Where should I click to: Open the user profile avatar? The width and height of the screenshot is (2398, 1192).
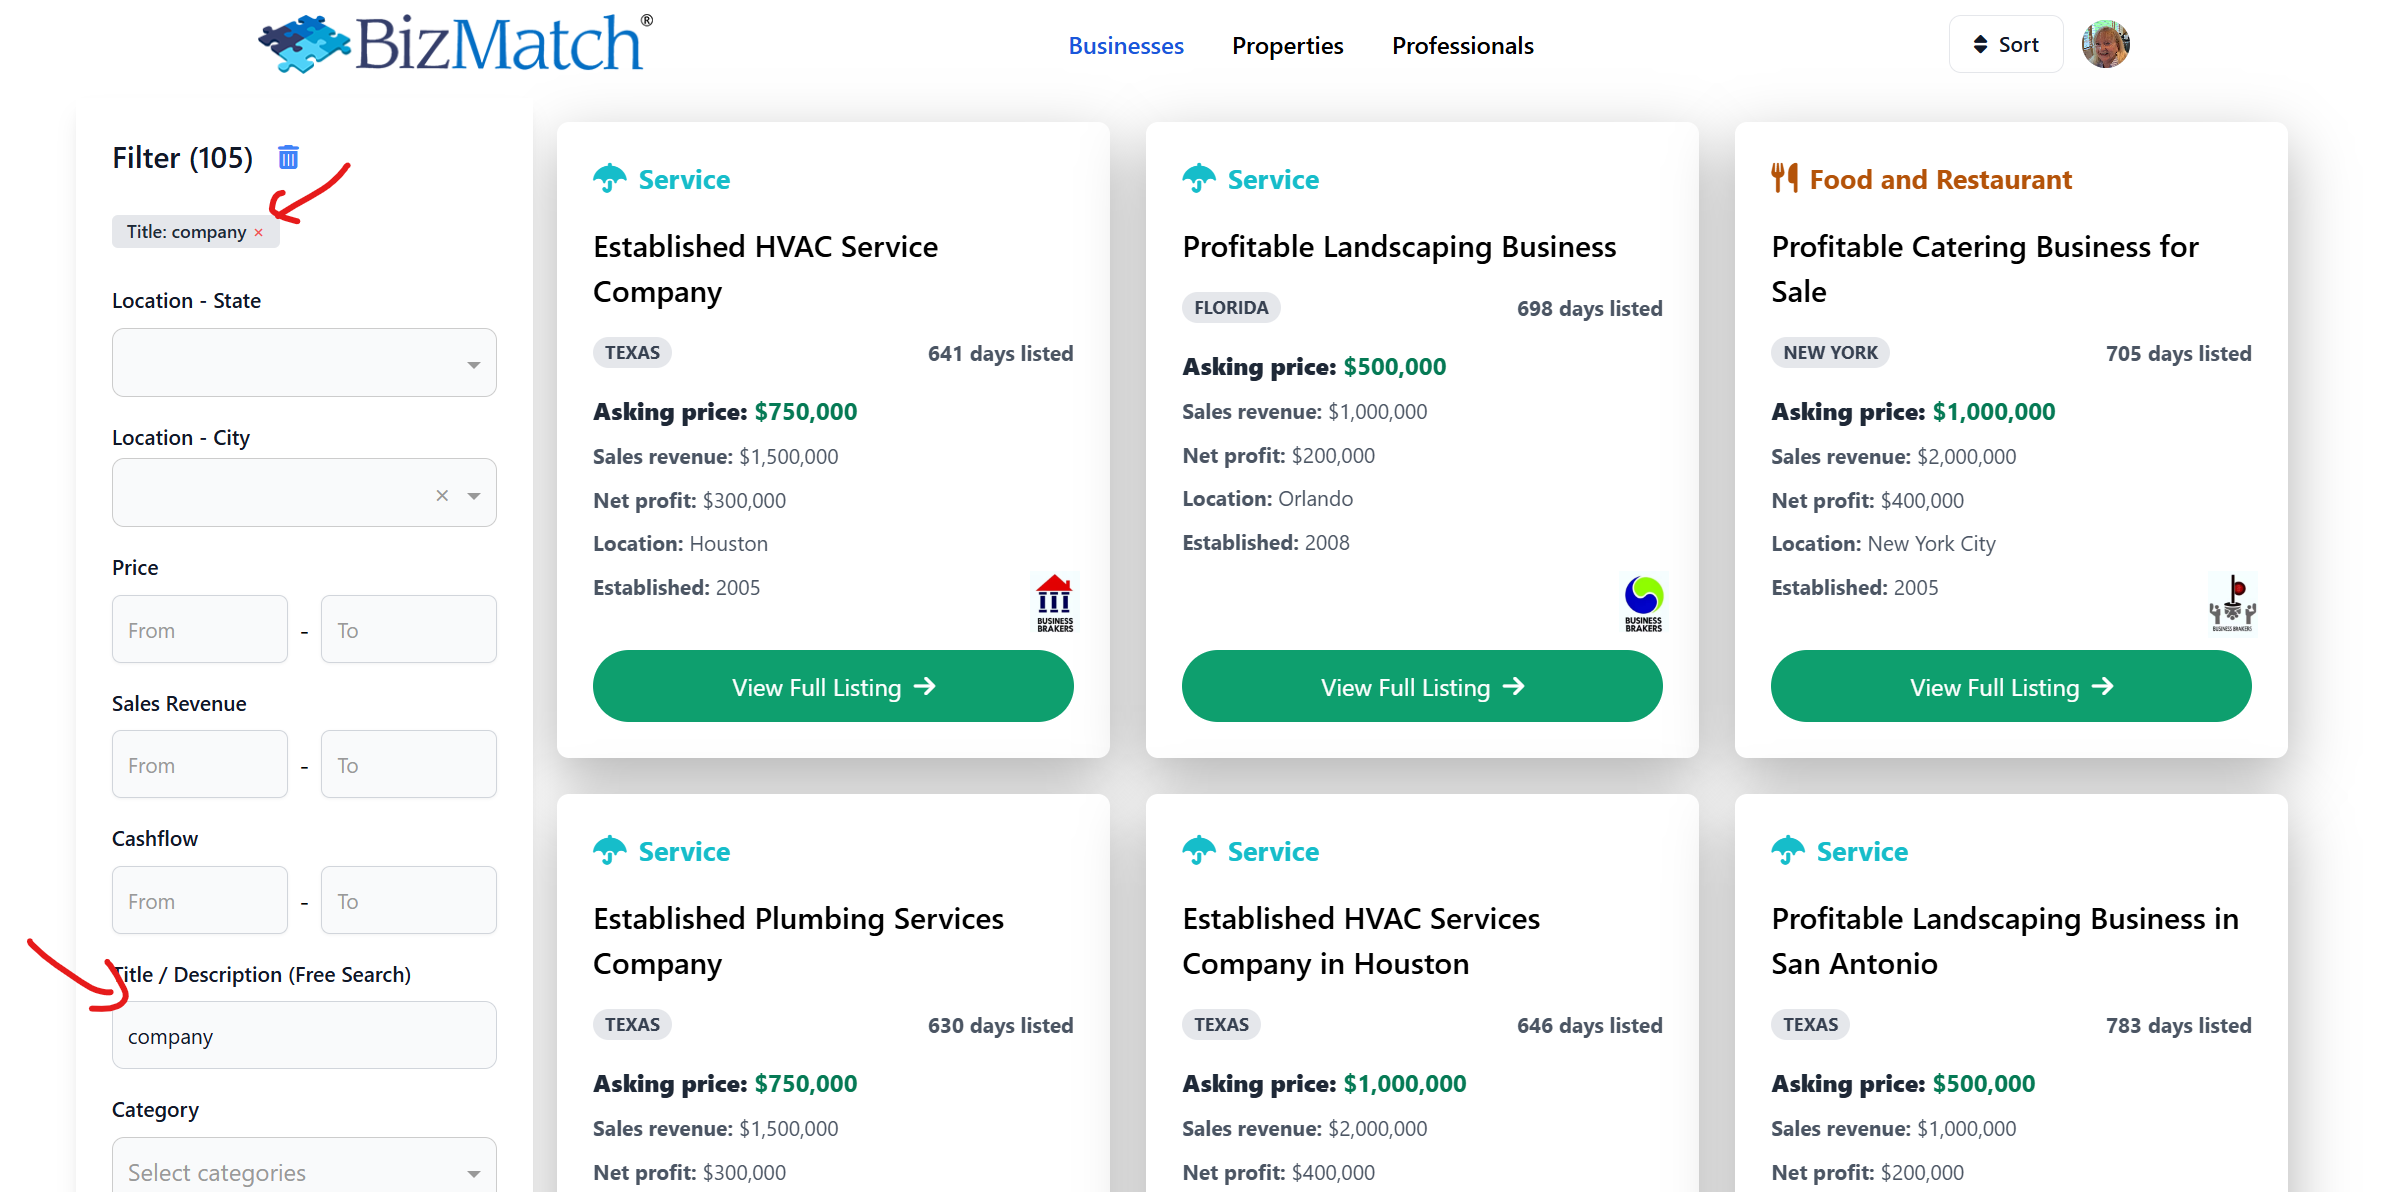click(2105, 45)
